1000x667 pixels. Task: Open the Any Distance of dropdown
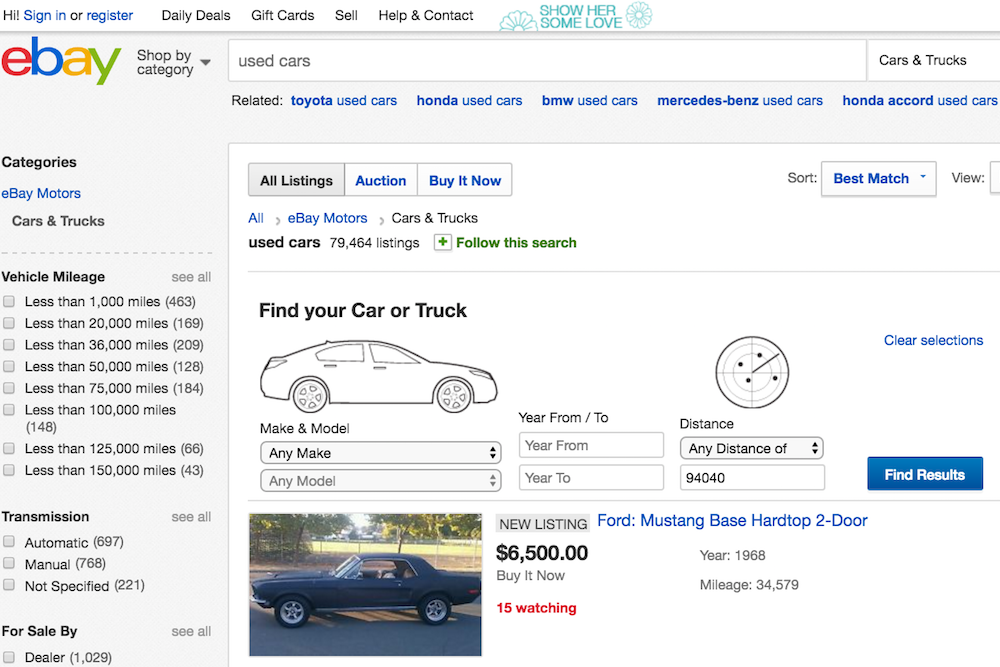(752, 448)
